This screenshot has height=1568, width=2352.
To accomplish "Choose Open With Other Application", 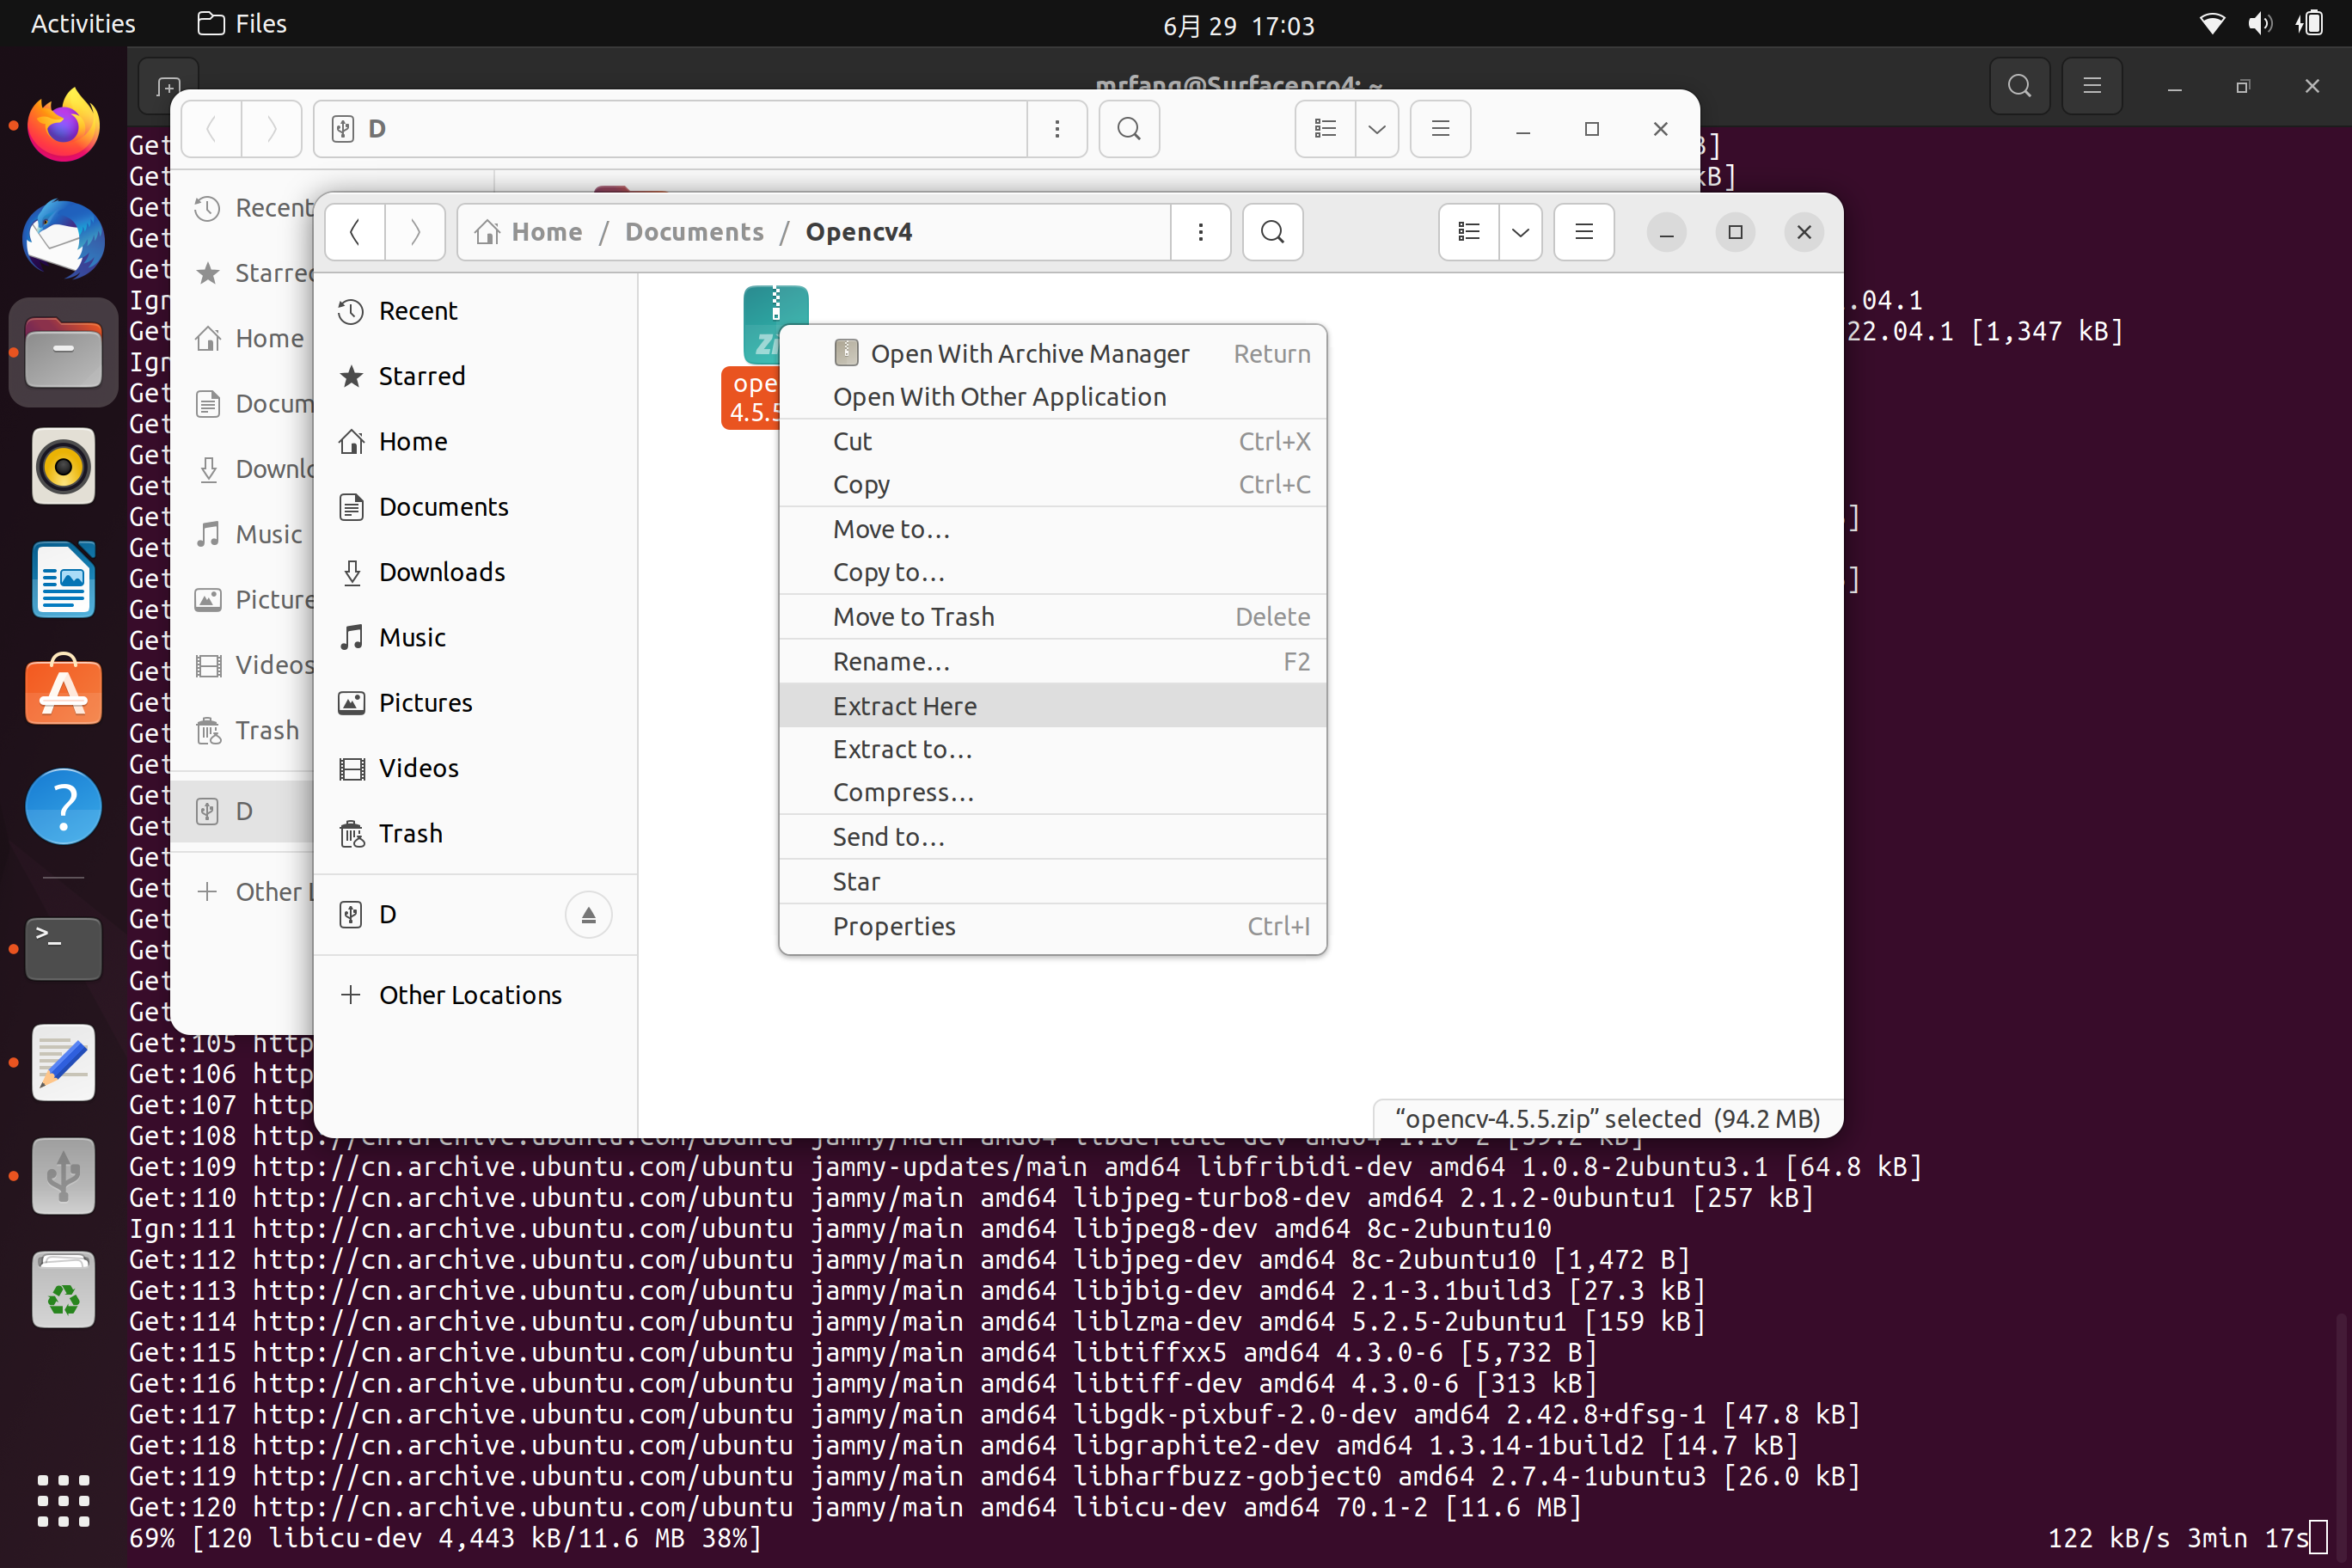I will [x=1052, y=397].
